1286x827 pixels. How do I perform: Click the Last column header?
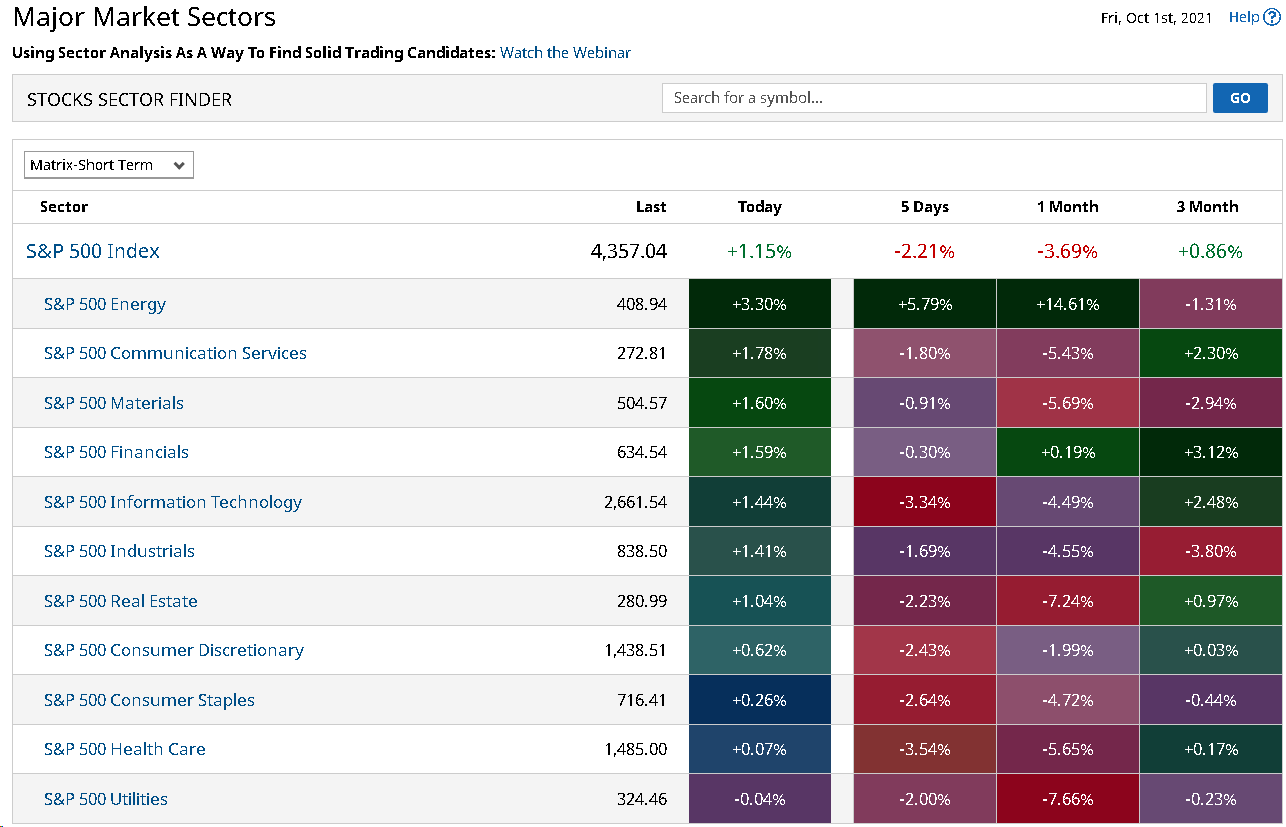pos(651,207)
